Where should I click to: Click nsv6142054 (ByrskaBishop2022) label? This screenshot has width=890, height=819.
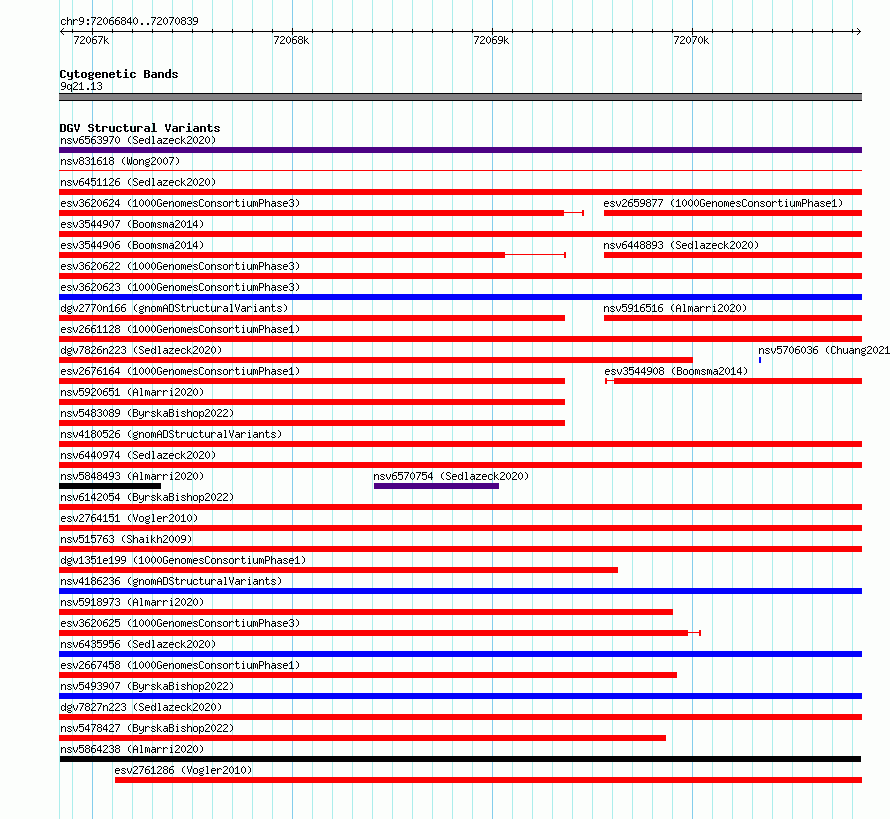147,497
